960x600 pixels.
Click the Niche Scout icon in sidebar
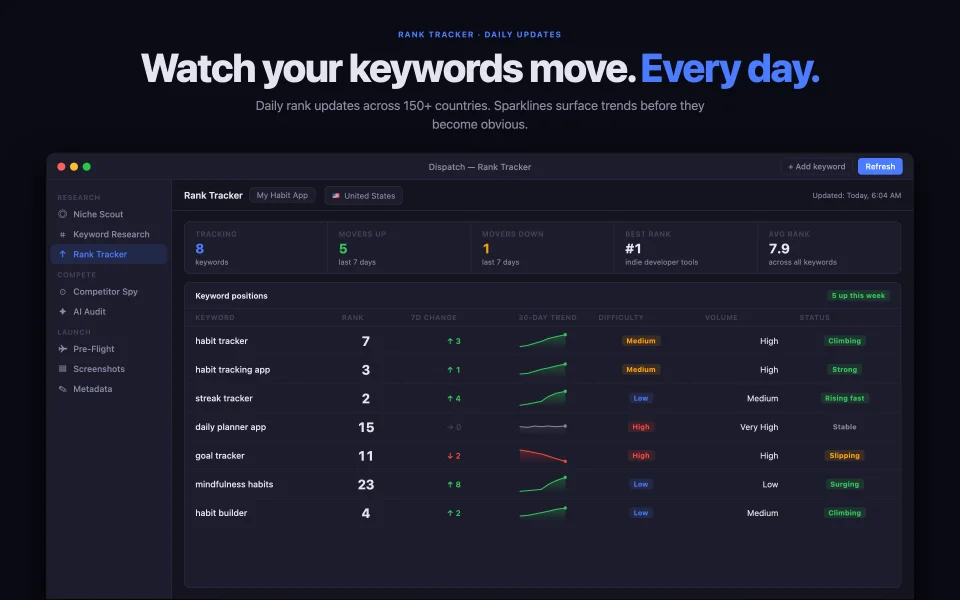coord(62,214)
